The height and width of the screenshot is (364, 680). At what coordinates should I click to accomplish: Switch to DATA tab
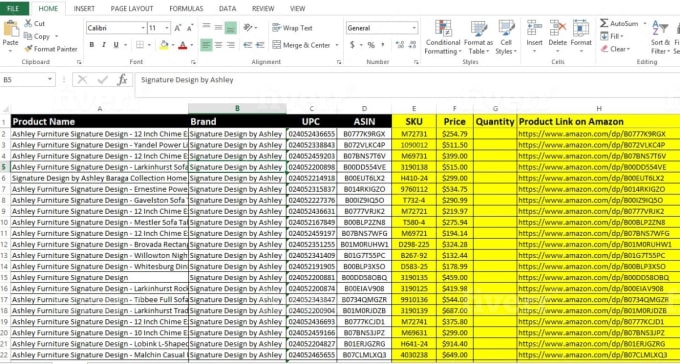pyautogui.click(x=227, y=9)
